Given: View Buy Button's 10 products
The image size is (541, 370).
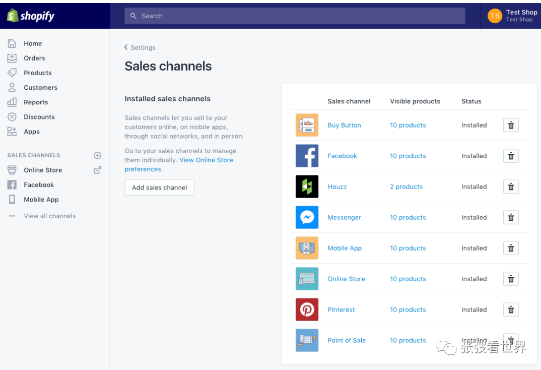Looking at the screenshot, I should point(408,125).
